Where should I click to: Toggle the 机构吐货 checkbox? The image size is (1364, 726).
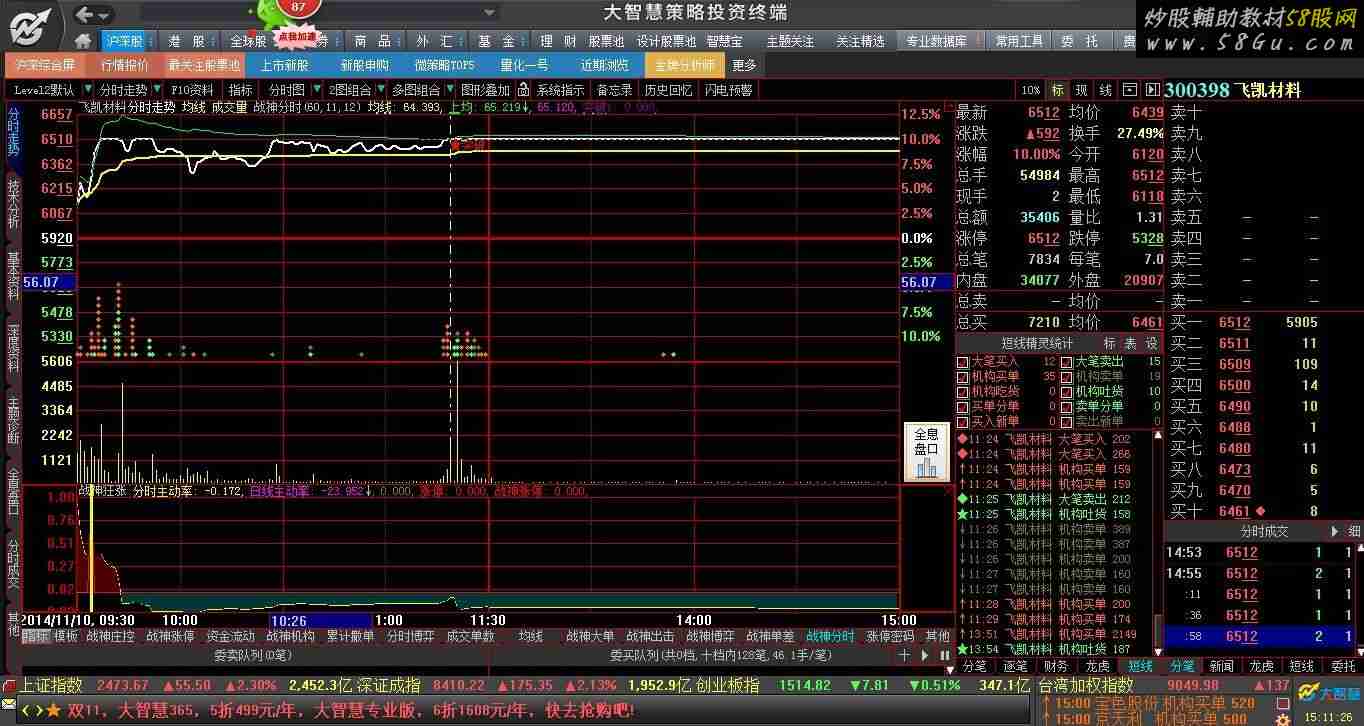(1067, 392)
